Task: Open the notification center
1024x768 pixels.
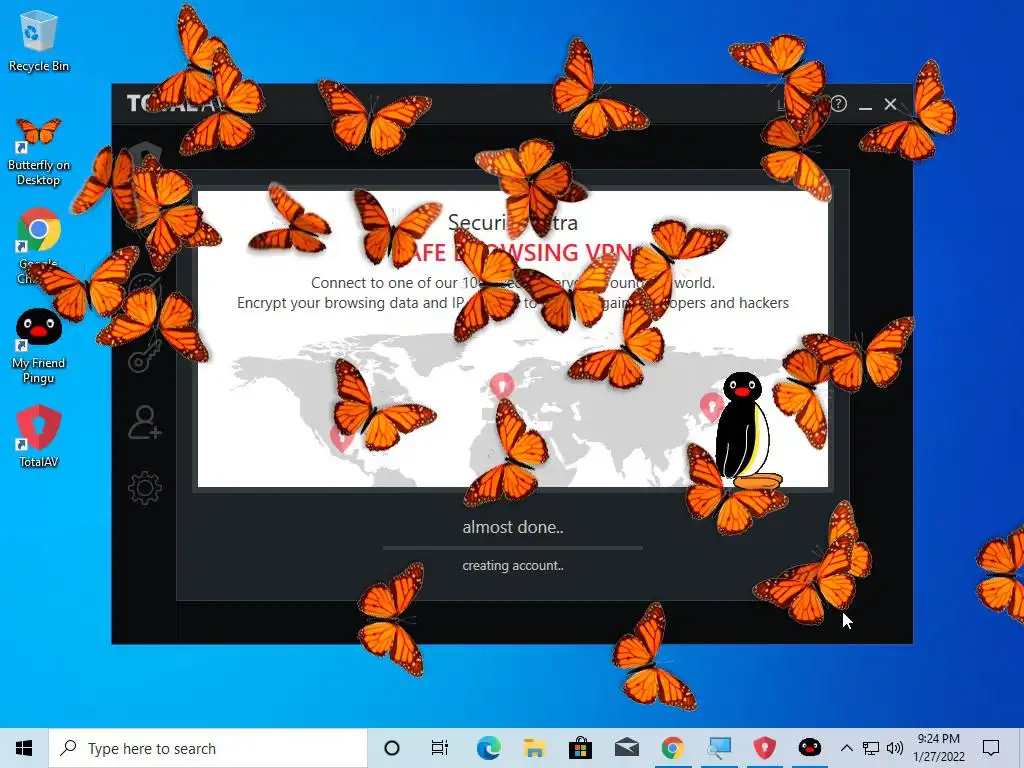Action: 991,748
